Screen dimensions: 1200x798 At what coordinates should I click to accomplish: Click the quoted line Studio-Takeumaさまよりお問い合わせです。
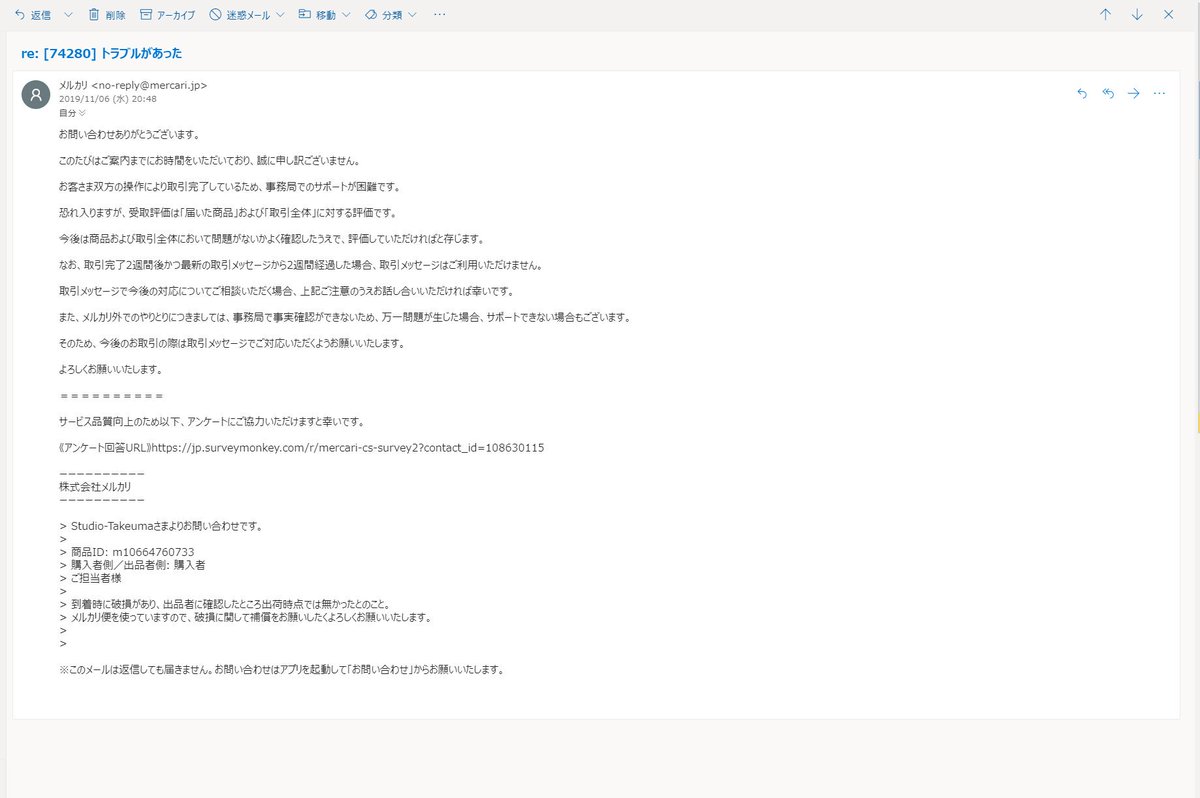click(167, 526)
